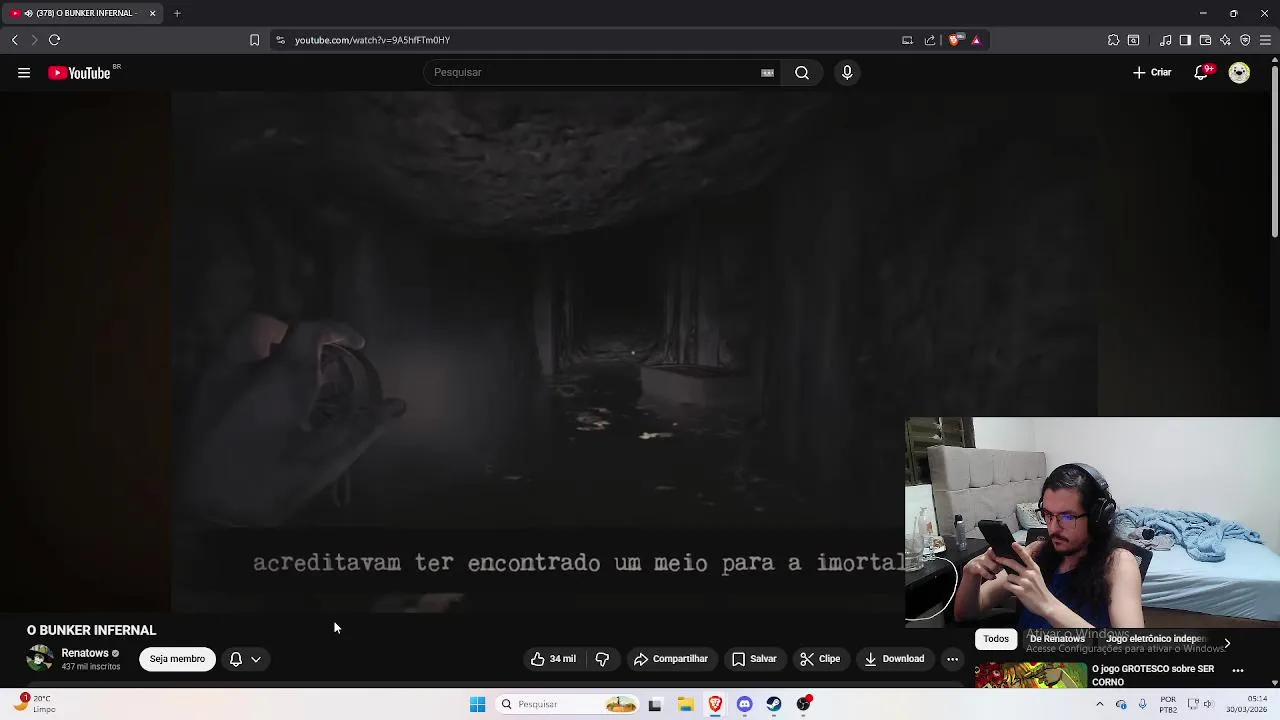Open the Leo AI sparkle icon
1280x720 pixels.
tap(1225, 40)
